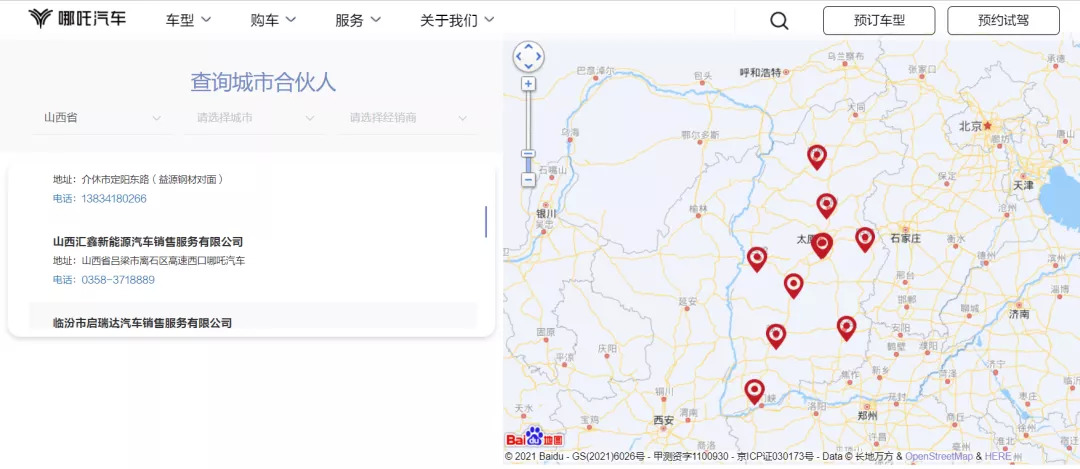
Task: Click the 预订车型 button
Action: [879, 21]
